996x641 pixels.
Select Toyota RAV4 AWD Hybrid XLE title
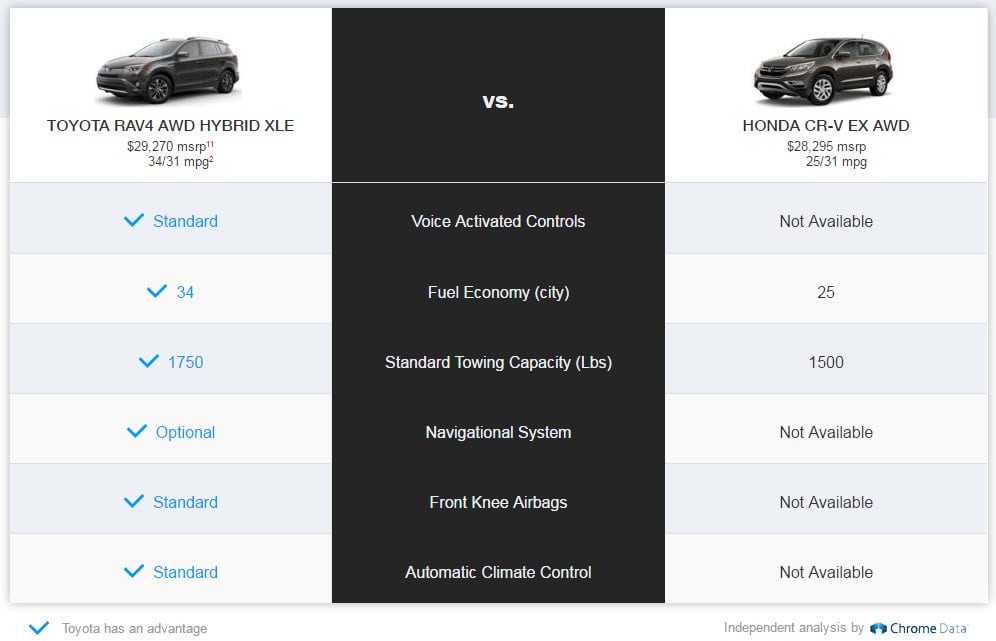[x=170, y=126]
